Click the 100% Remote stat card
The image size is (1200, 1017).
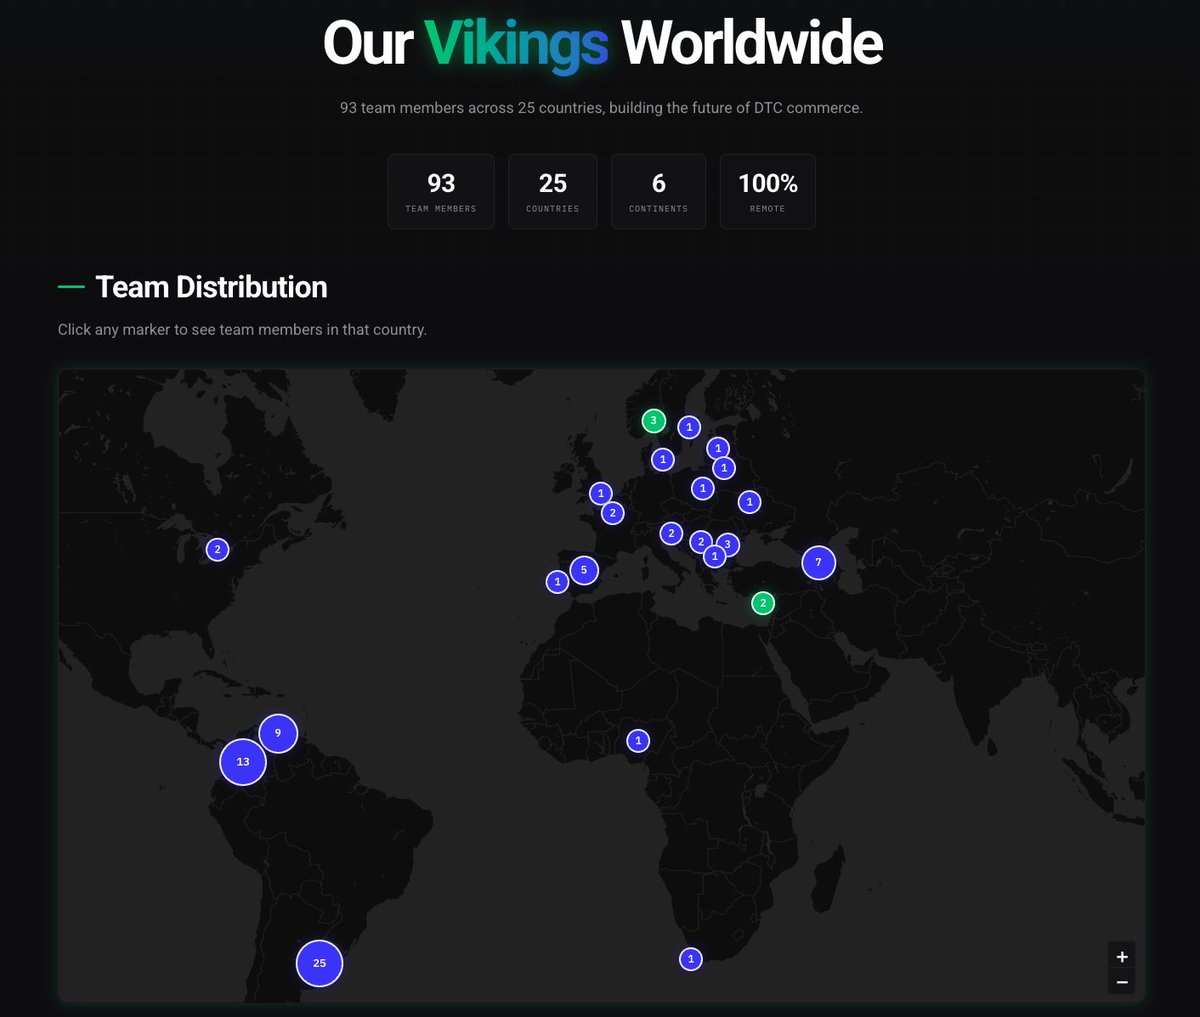(768, 192)
